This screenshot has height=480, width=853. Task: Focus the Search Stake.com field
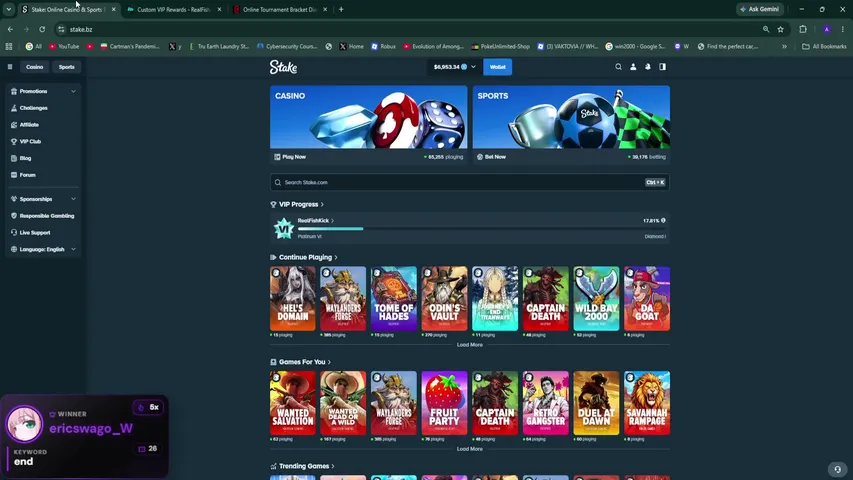pyautogui.click(x=469, y=182)
